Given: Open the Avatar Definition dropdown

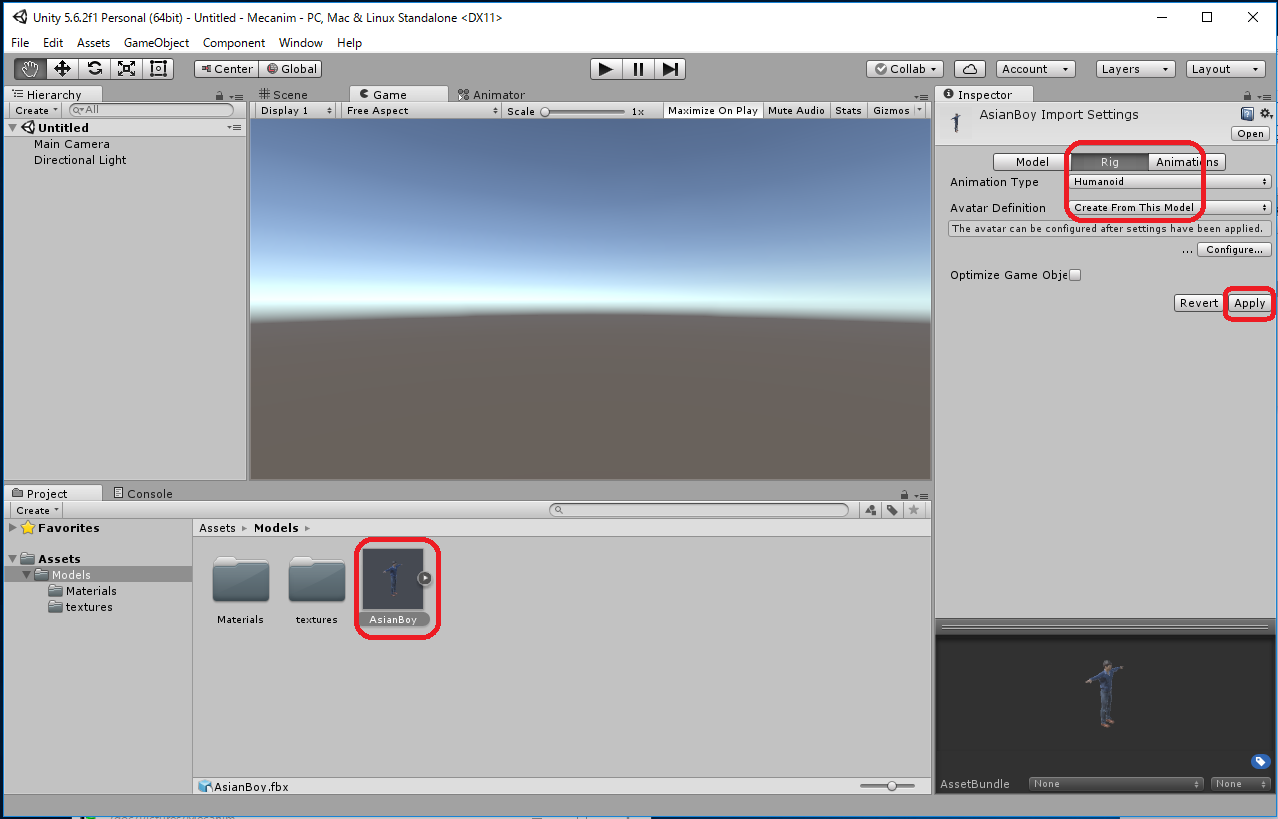Looking at the screenshot, I should 1169,208.
